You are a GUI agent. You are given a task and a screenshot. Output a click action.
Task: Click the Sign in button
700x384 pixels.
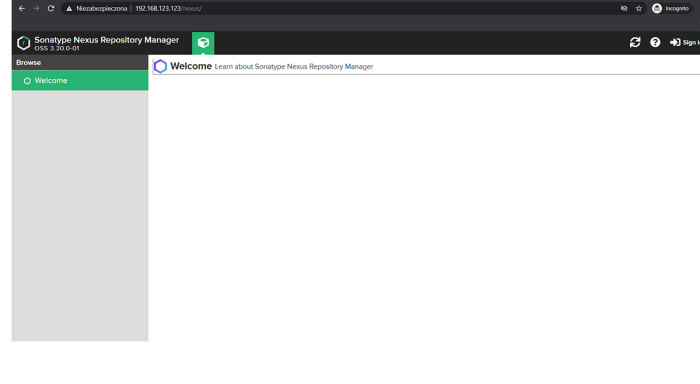coord(685,42)
